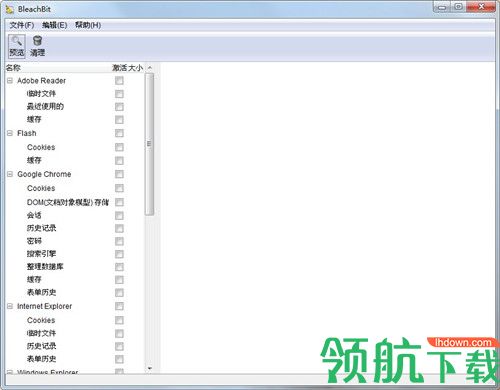500x390 pixels.
Task: Select 最近使用的 under Adobe Reader
Action: point(45,107)
